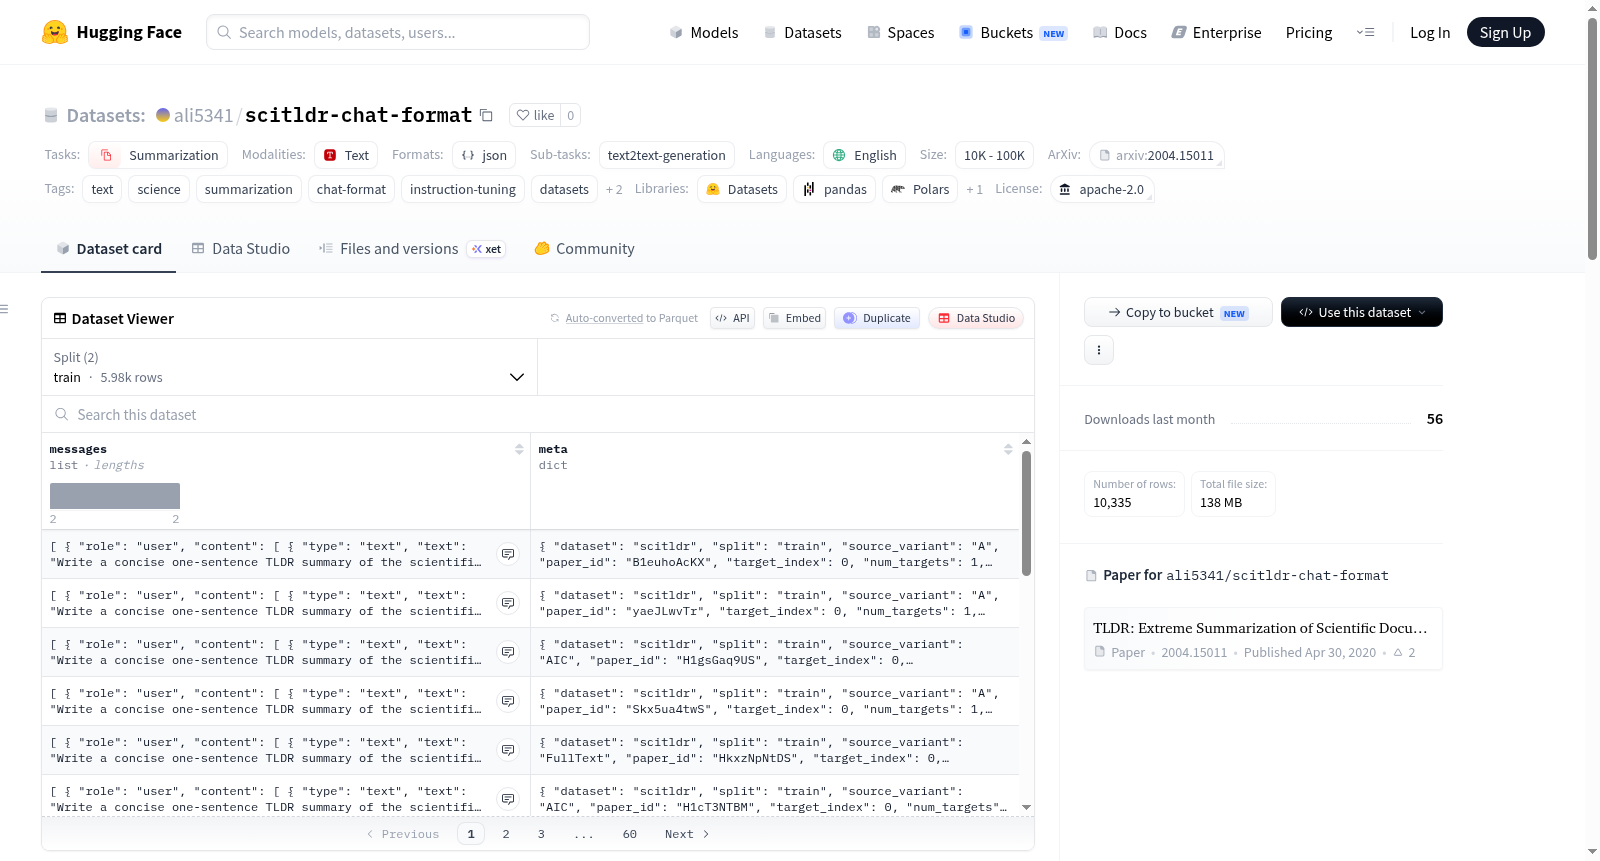Screen dimensions: 1600x861
Task: Jump to page 60 of the table
Action: 630,834
